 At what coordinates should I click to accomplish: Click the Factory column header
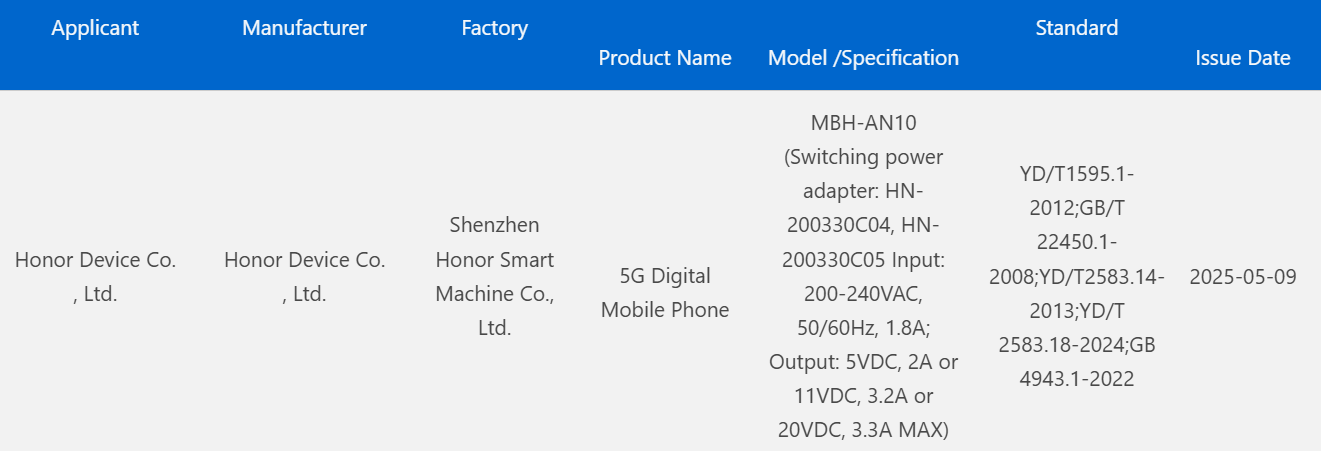pyautogui.click(x=494, y=28)
